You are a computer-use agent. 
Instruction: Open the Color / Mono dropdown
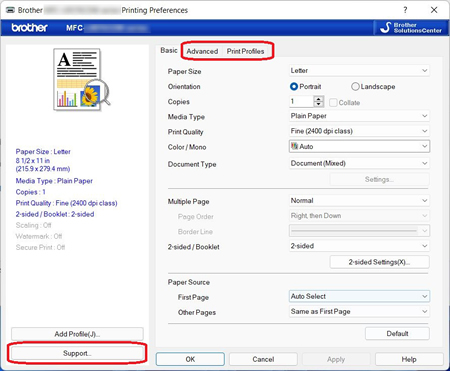point(359,146)
